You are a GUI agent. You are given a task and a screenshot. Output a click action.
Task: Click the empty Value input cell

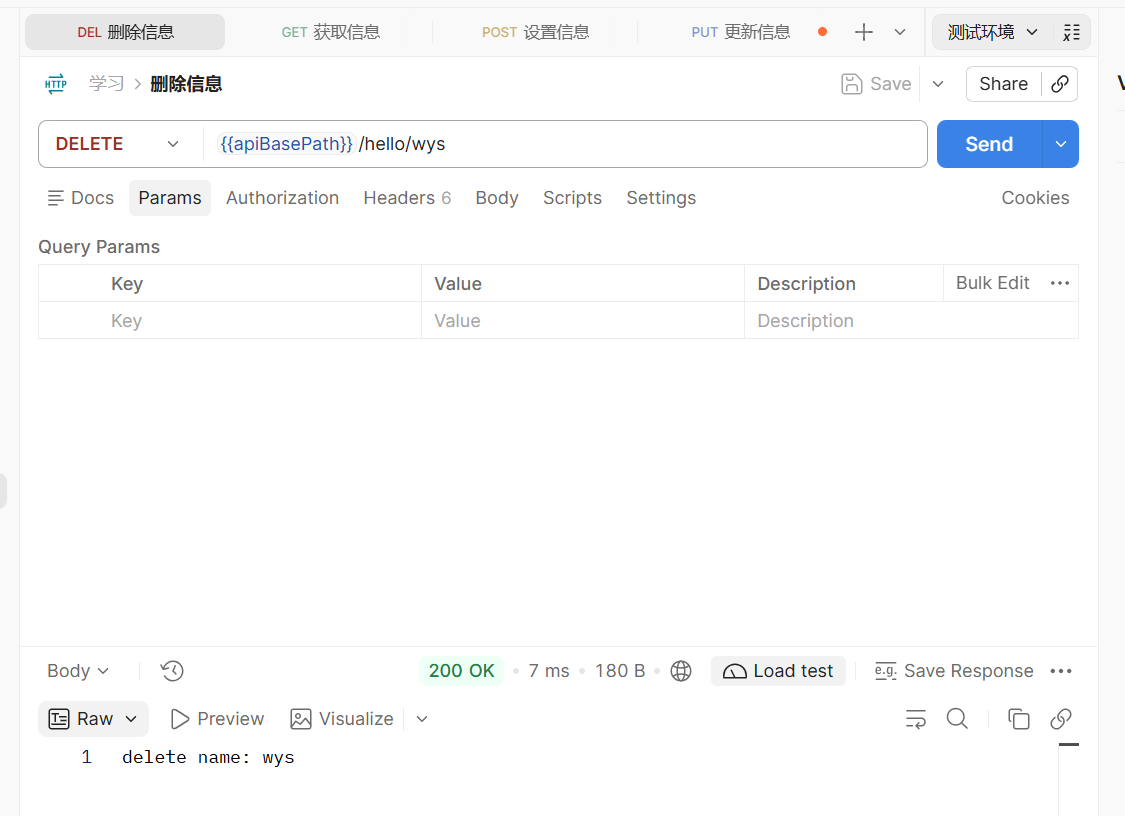583,321
